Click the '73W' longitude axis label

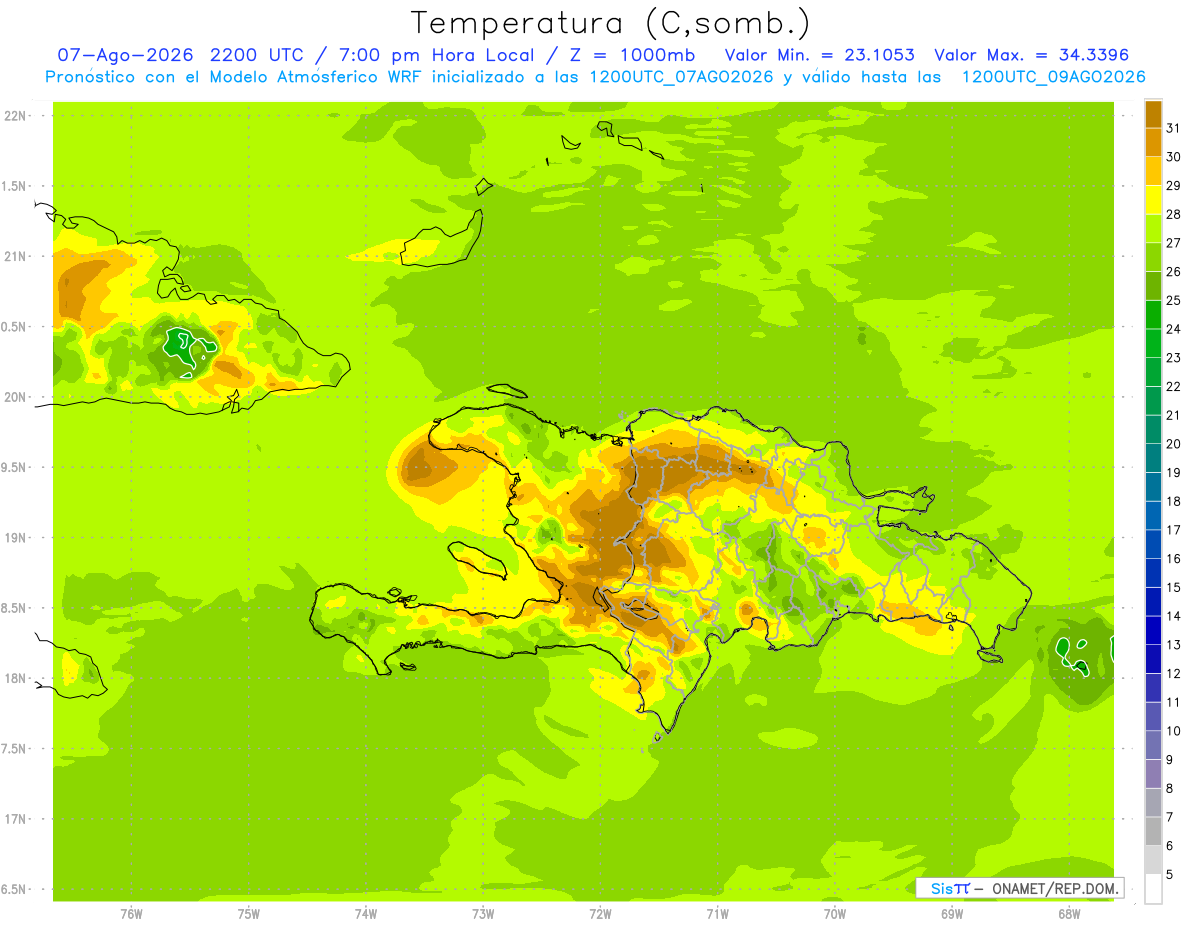(x=483, y=914)
